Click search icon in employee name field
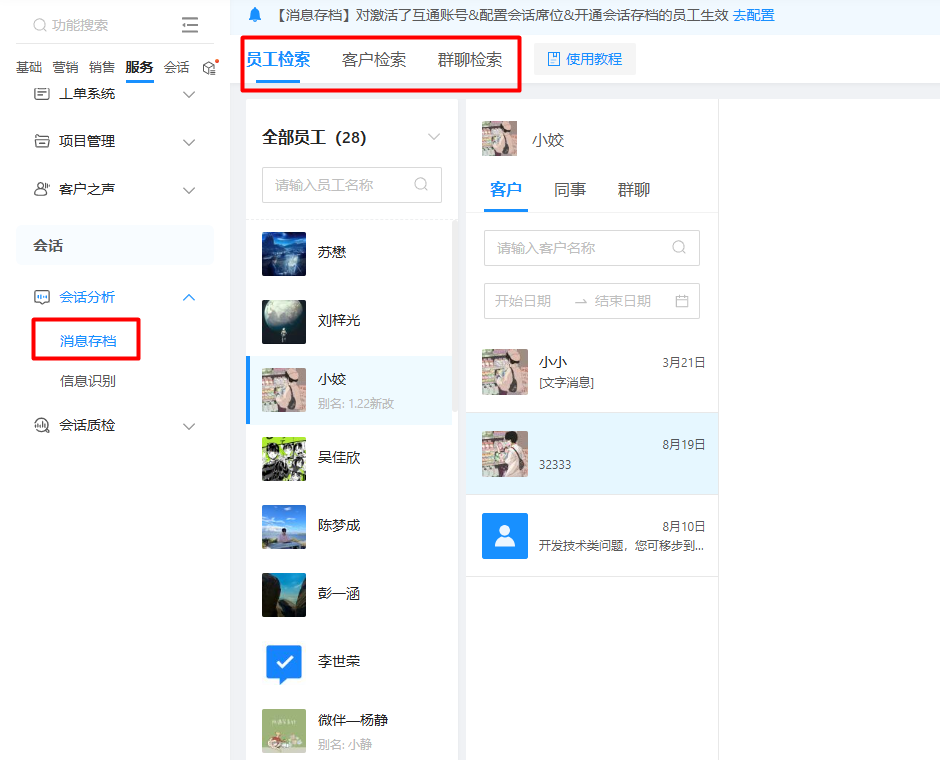The height and width of the screenshot is (760, 940). pyautogui.click(x=421, y=185)
